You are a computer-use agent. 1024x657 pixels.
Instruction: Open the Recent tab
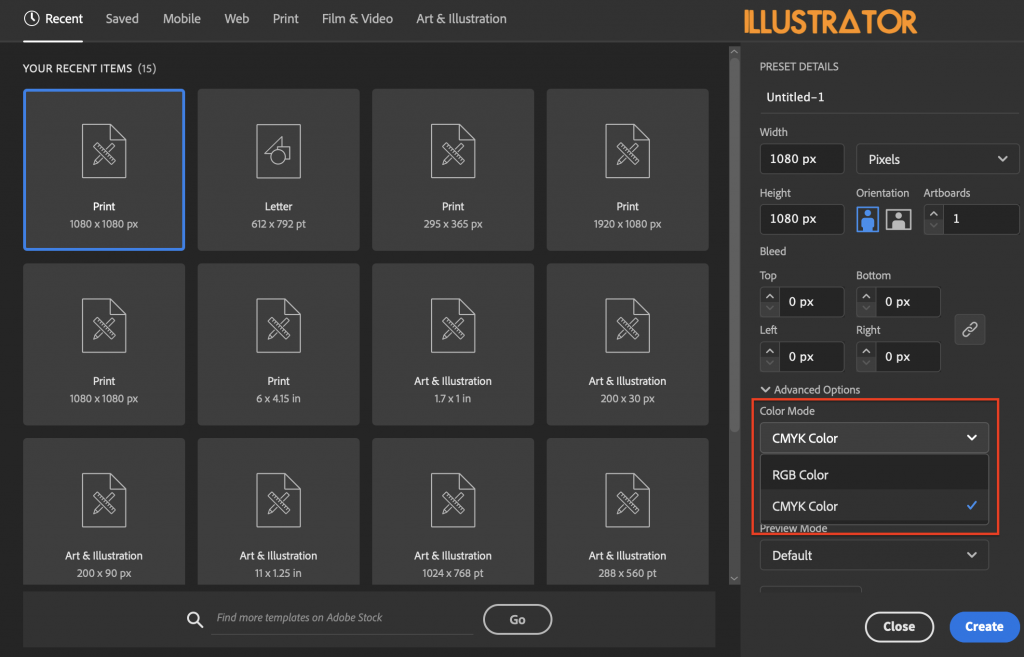pos(54,19)
